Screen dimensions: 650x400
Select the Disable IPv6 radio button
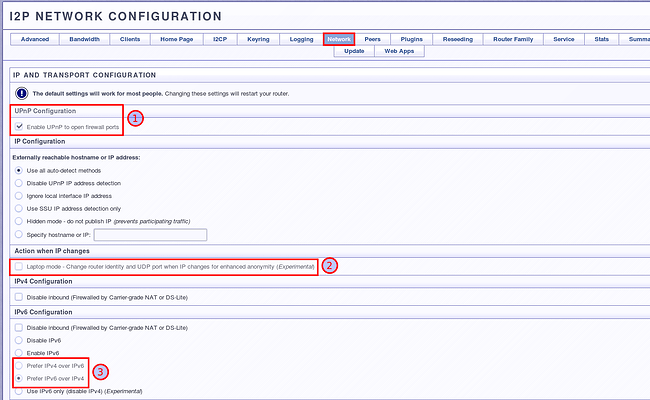coord(19,340)
